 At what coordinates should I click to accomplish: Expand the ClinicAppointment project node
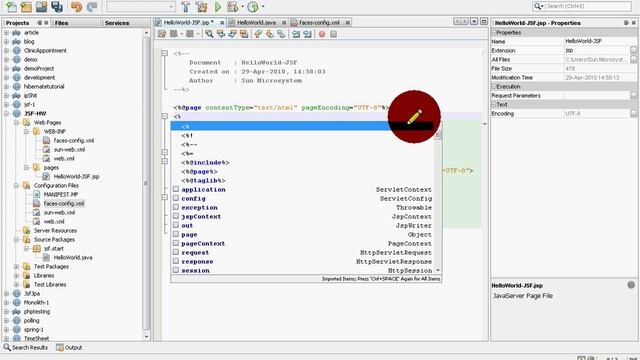click(6, 51)
